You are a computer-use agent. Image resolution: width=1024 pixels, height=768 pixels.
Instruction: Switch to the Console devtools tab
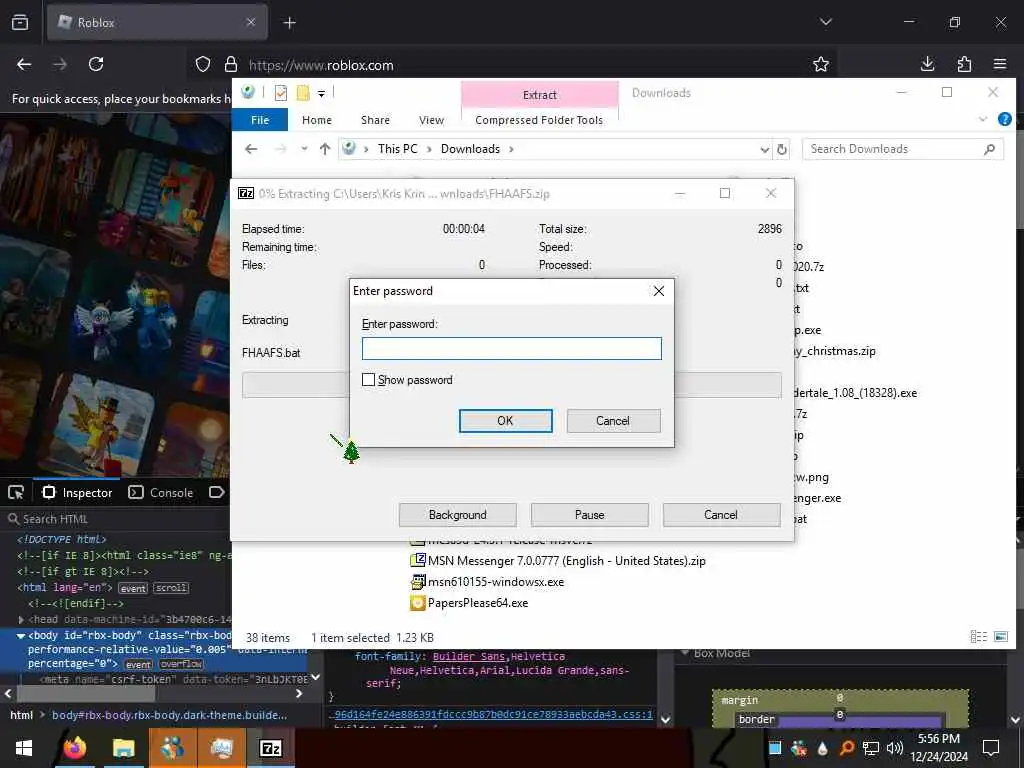pos(161,492)
